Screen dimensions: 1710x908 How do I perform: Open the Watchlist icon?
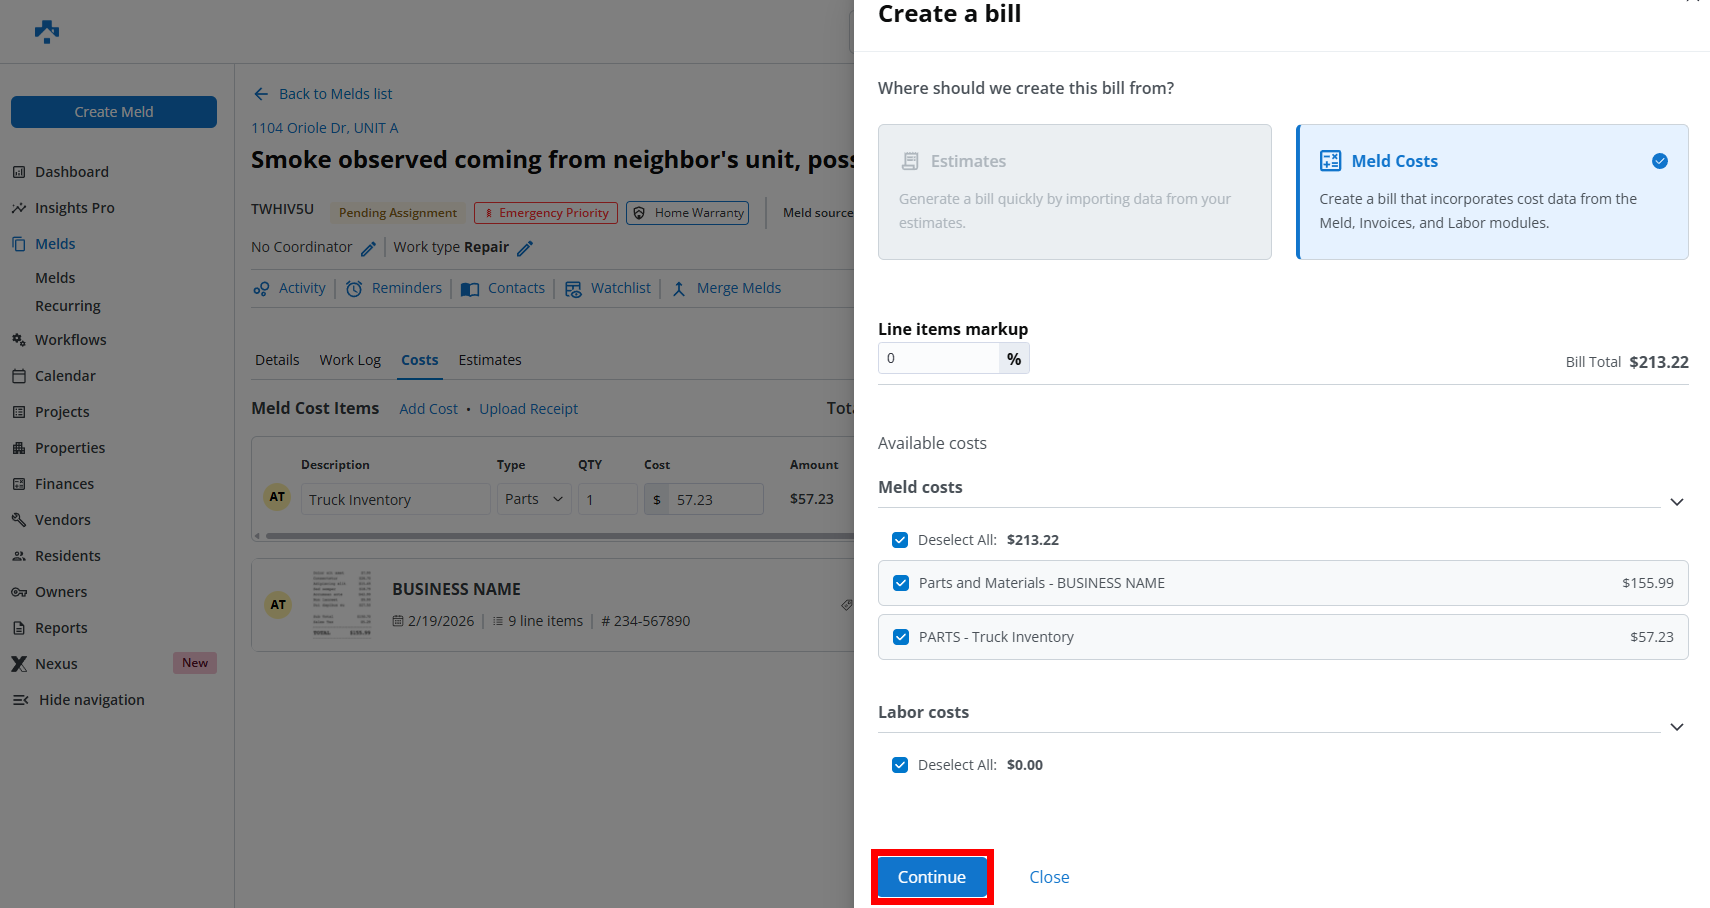coord(573,289)
